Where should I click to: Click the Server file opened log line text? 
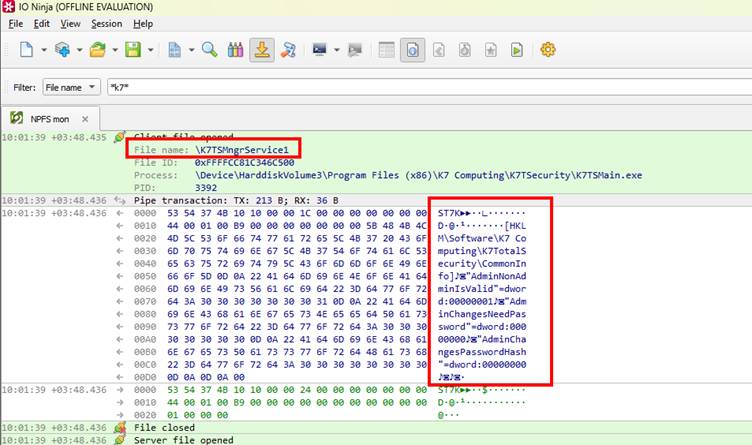[x=184, y=440]
